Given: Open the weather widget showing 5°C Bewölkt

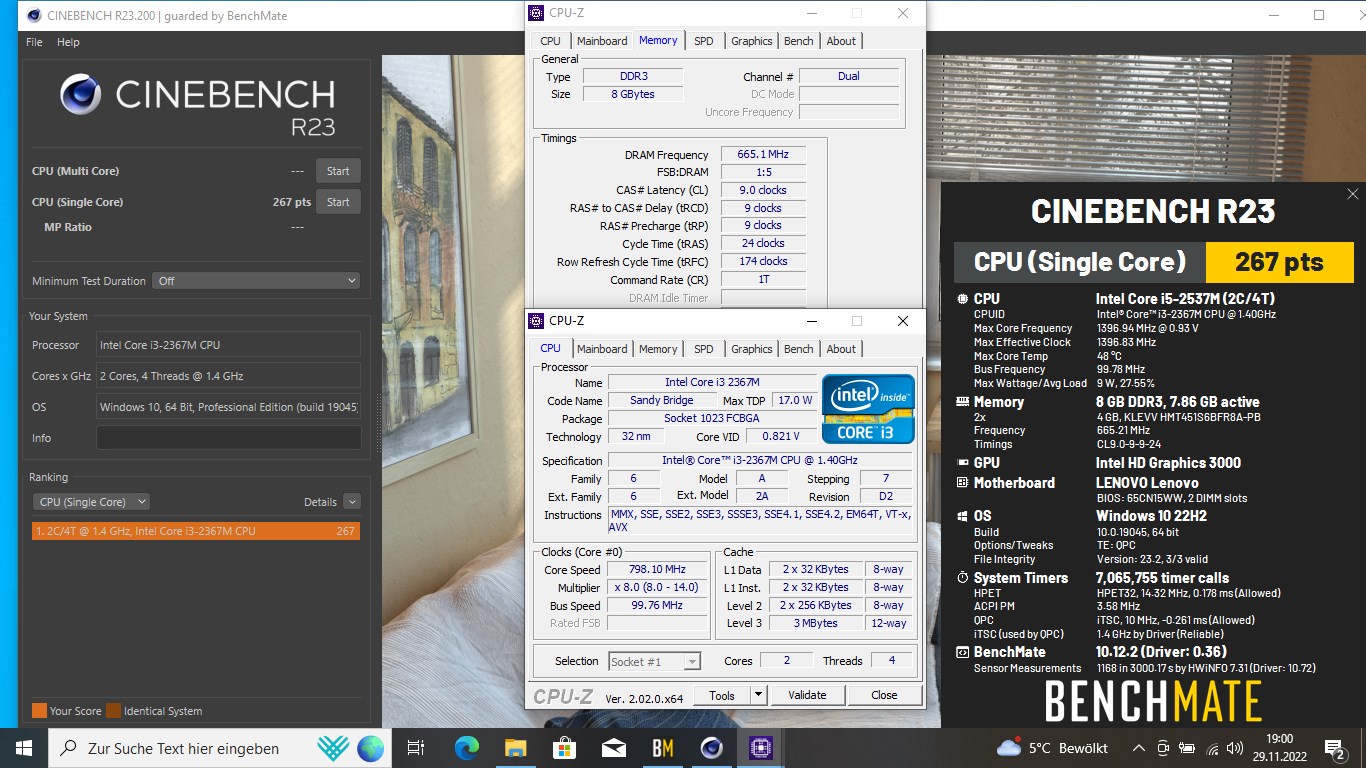Looking at the screenshot, I should (x=1052, y=748).
